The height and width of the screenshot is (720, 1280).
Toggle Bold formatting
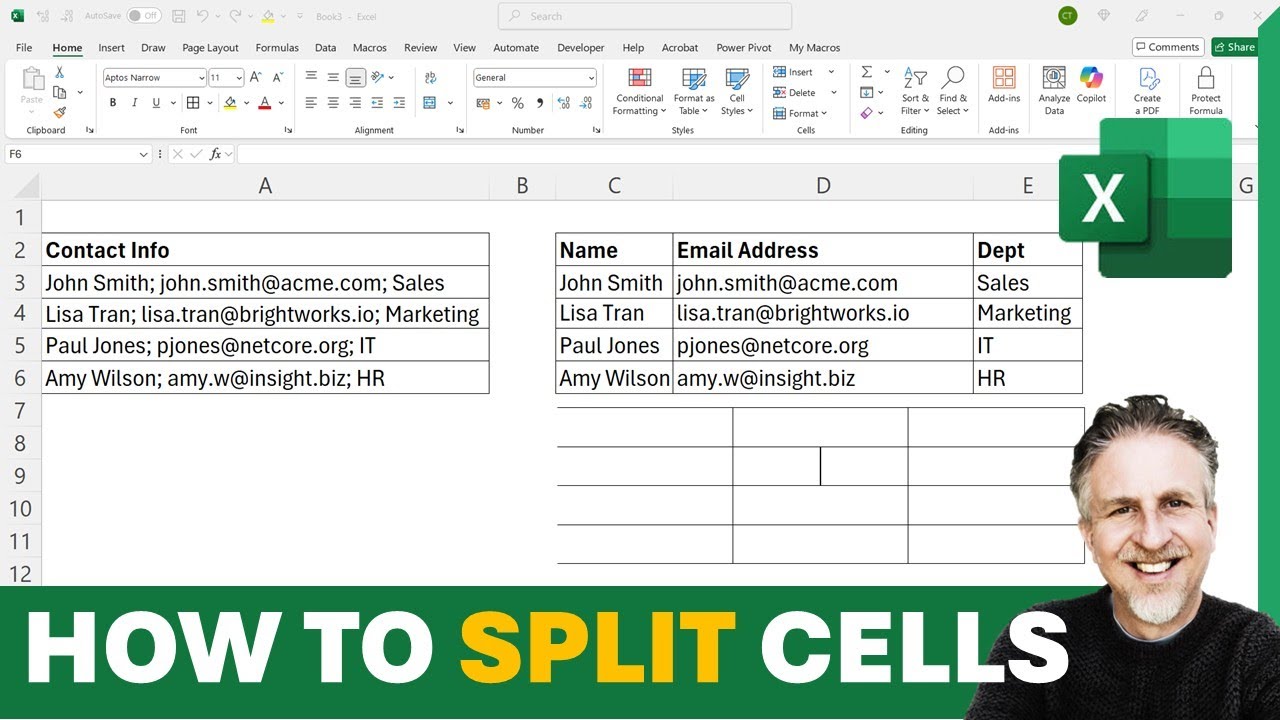click(113, 103)
